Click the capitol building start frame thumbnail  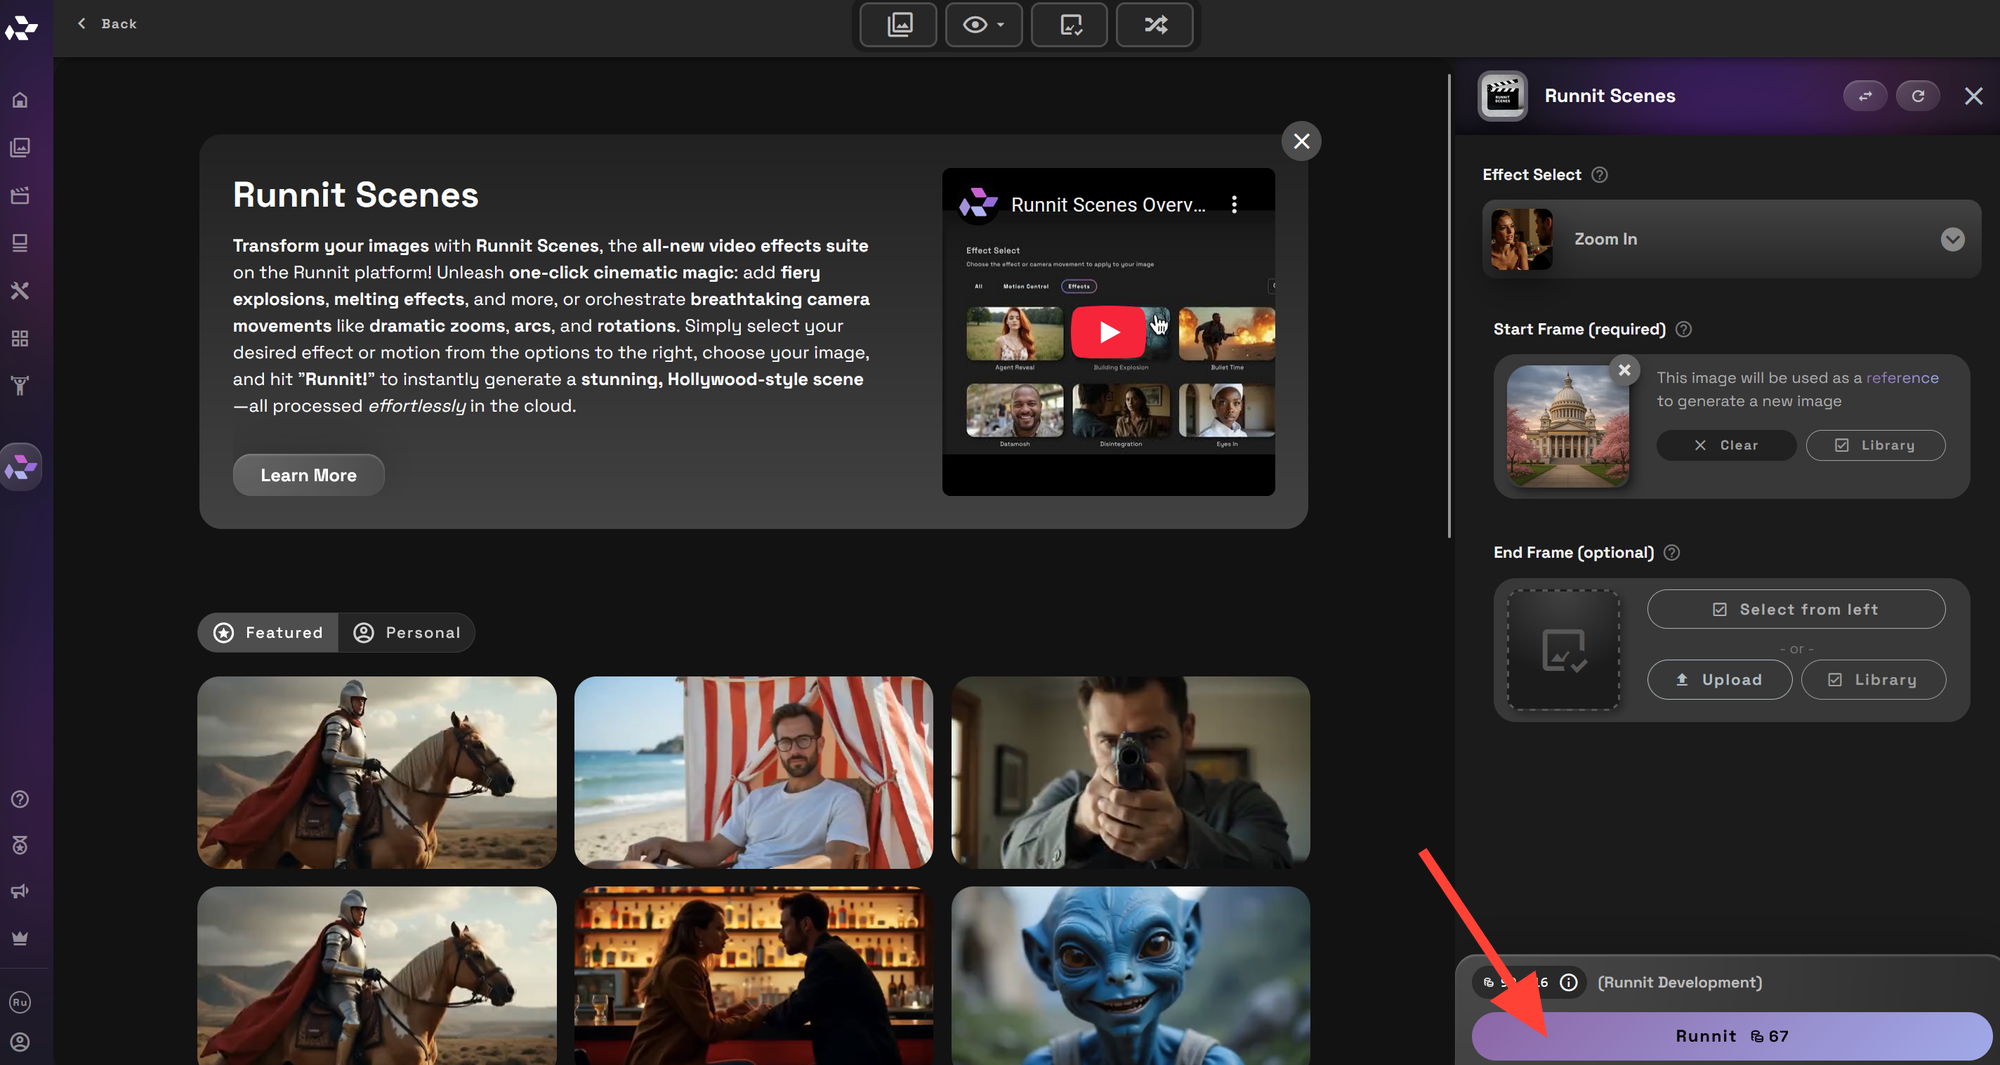(1567, 425)
